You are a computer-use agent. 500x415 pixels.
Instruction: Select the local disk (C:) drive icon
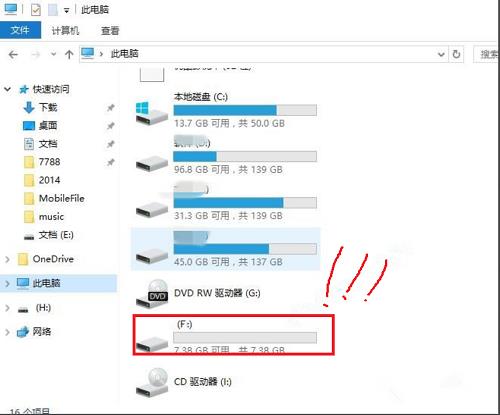pyautogui.click(x=151, y=113)
